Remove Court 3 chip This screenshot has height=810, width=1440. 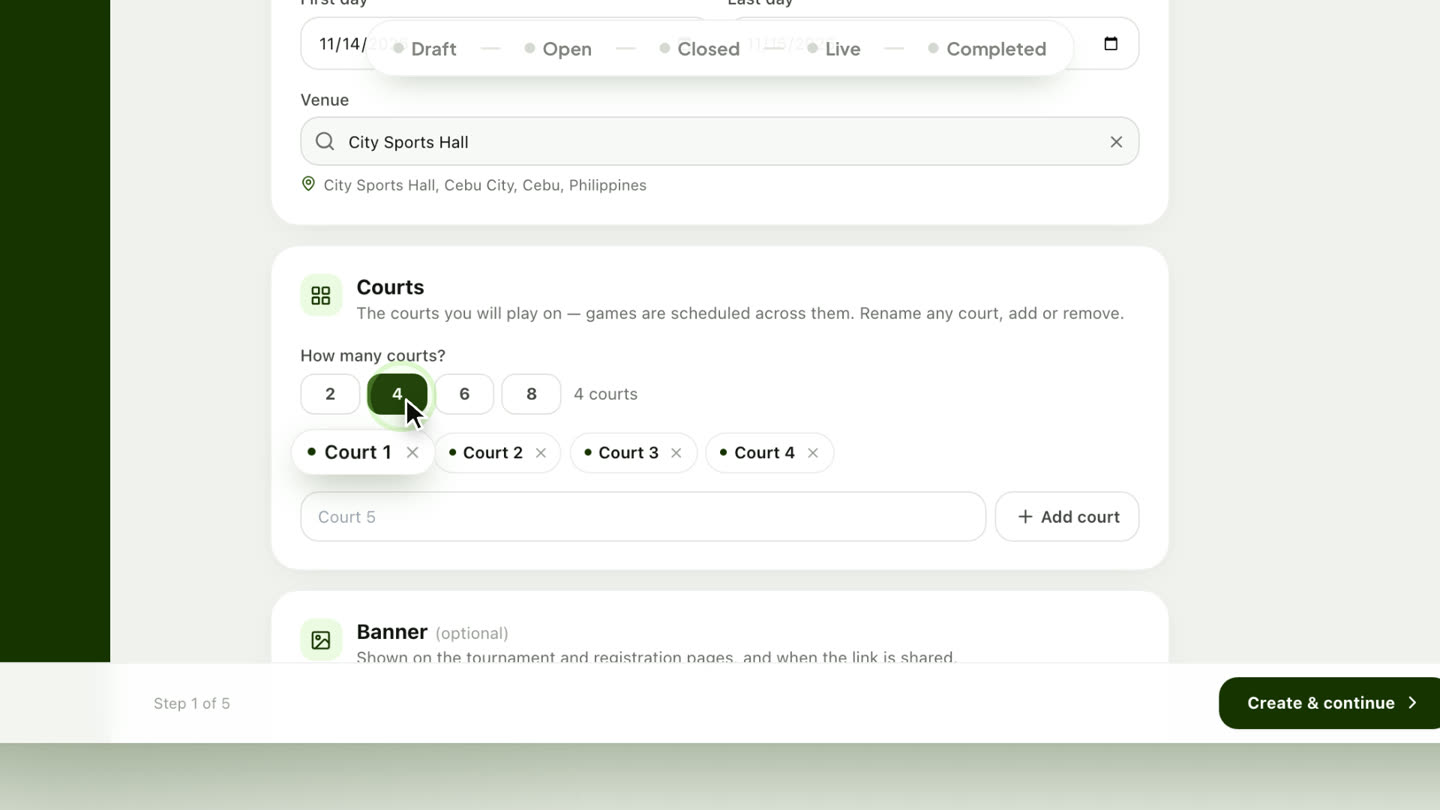pos(676,453)
